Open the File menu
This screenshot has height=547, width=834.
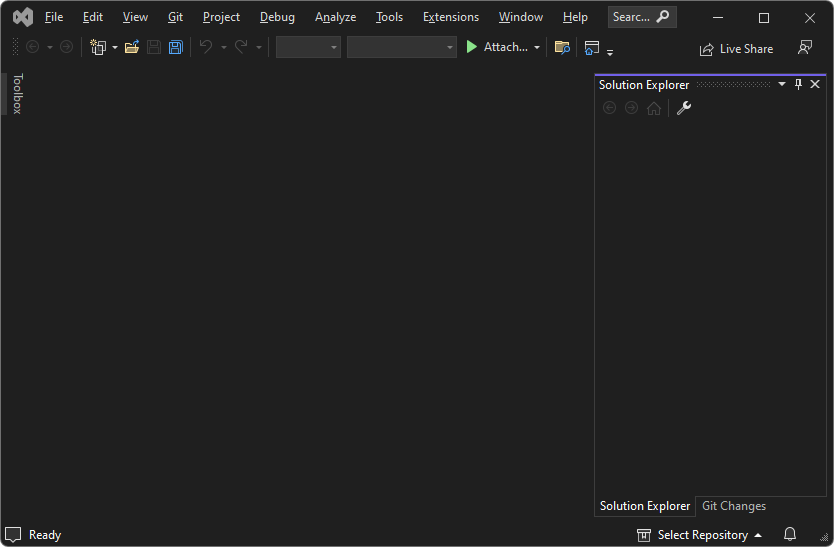pyautogui.click(x=54, y=17)
